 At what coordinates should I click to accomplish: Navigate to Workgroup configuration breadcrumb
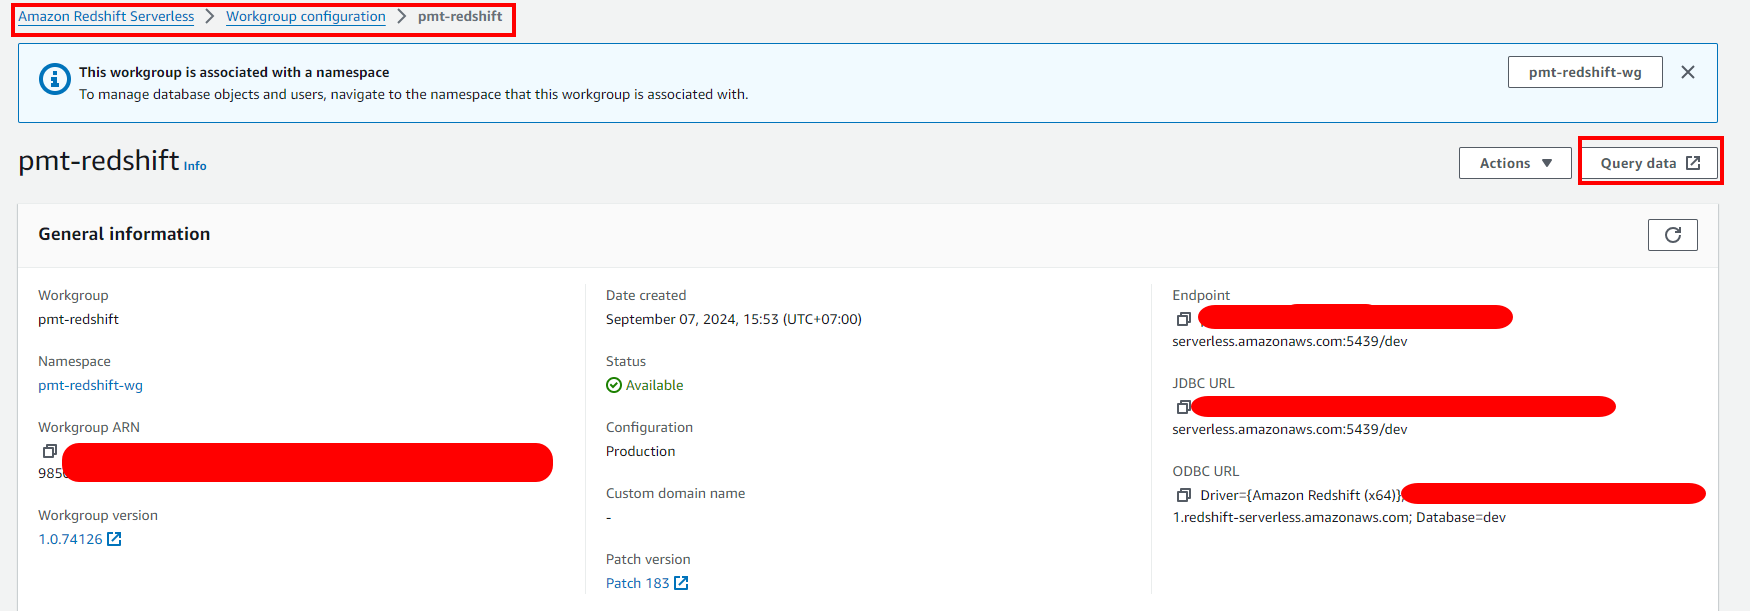(x=305, y=16)
